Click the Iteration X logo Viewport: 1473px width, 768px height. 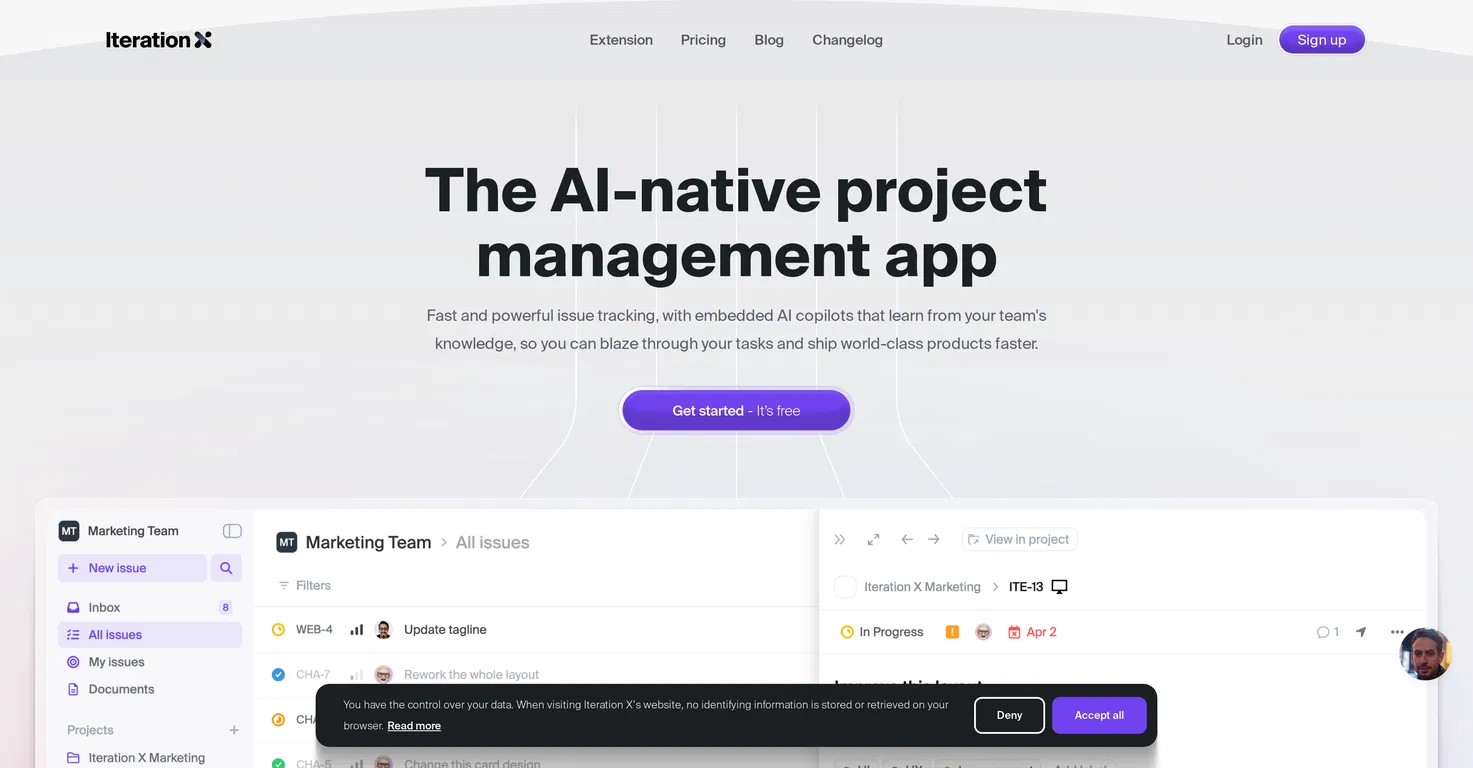point(159,40)
